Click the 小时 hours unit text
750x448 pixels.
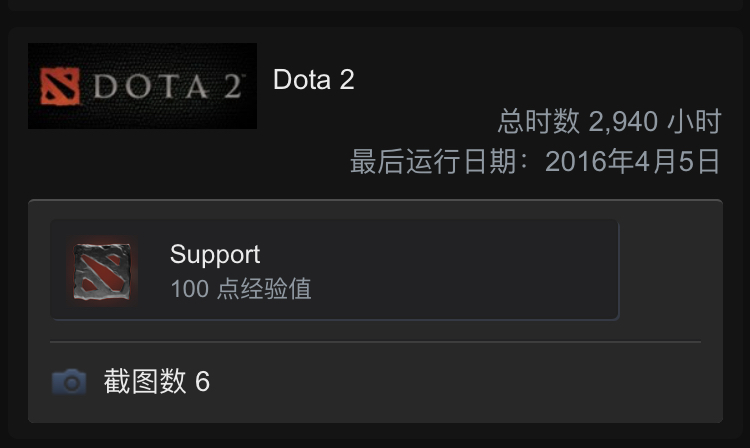click(x=695, y=122)
